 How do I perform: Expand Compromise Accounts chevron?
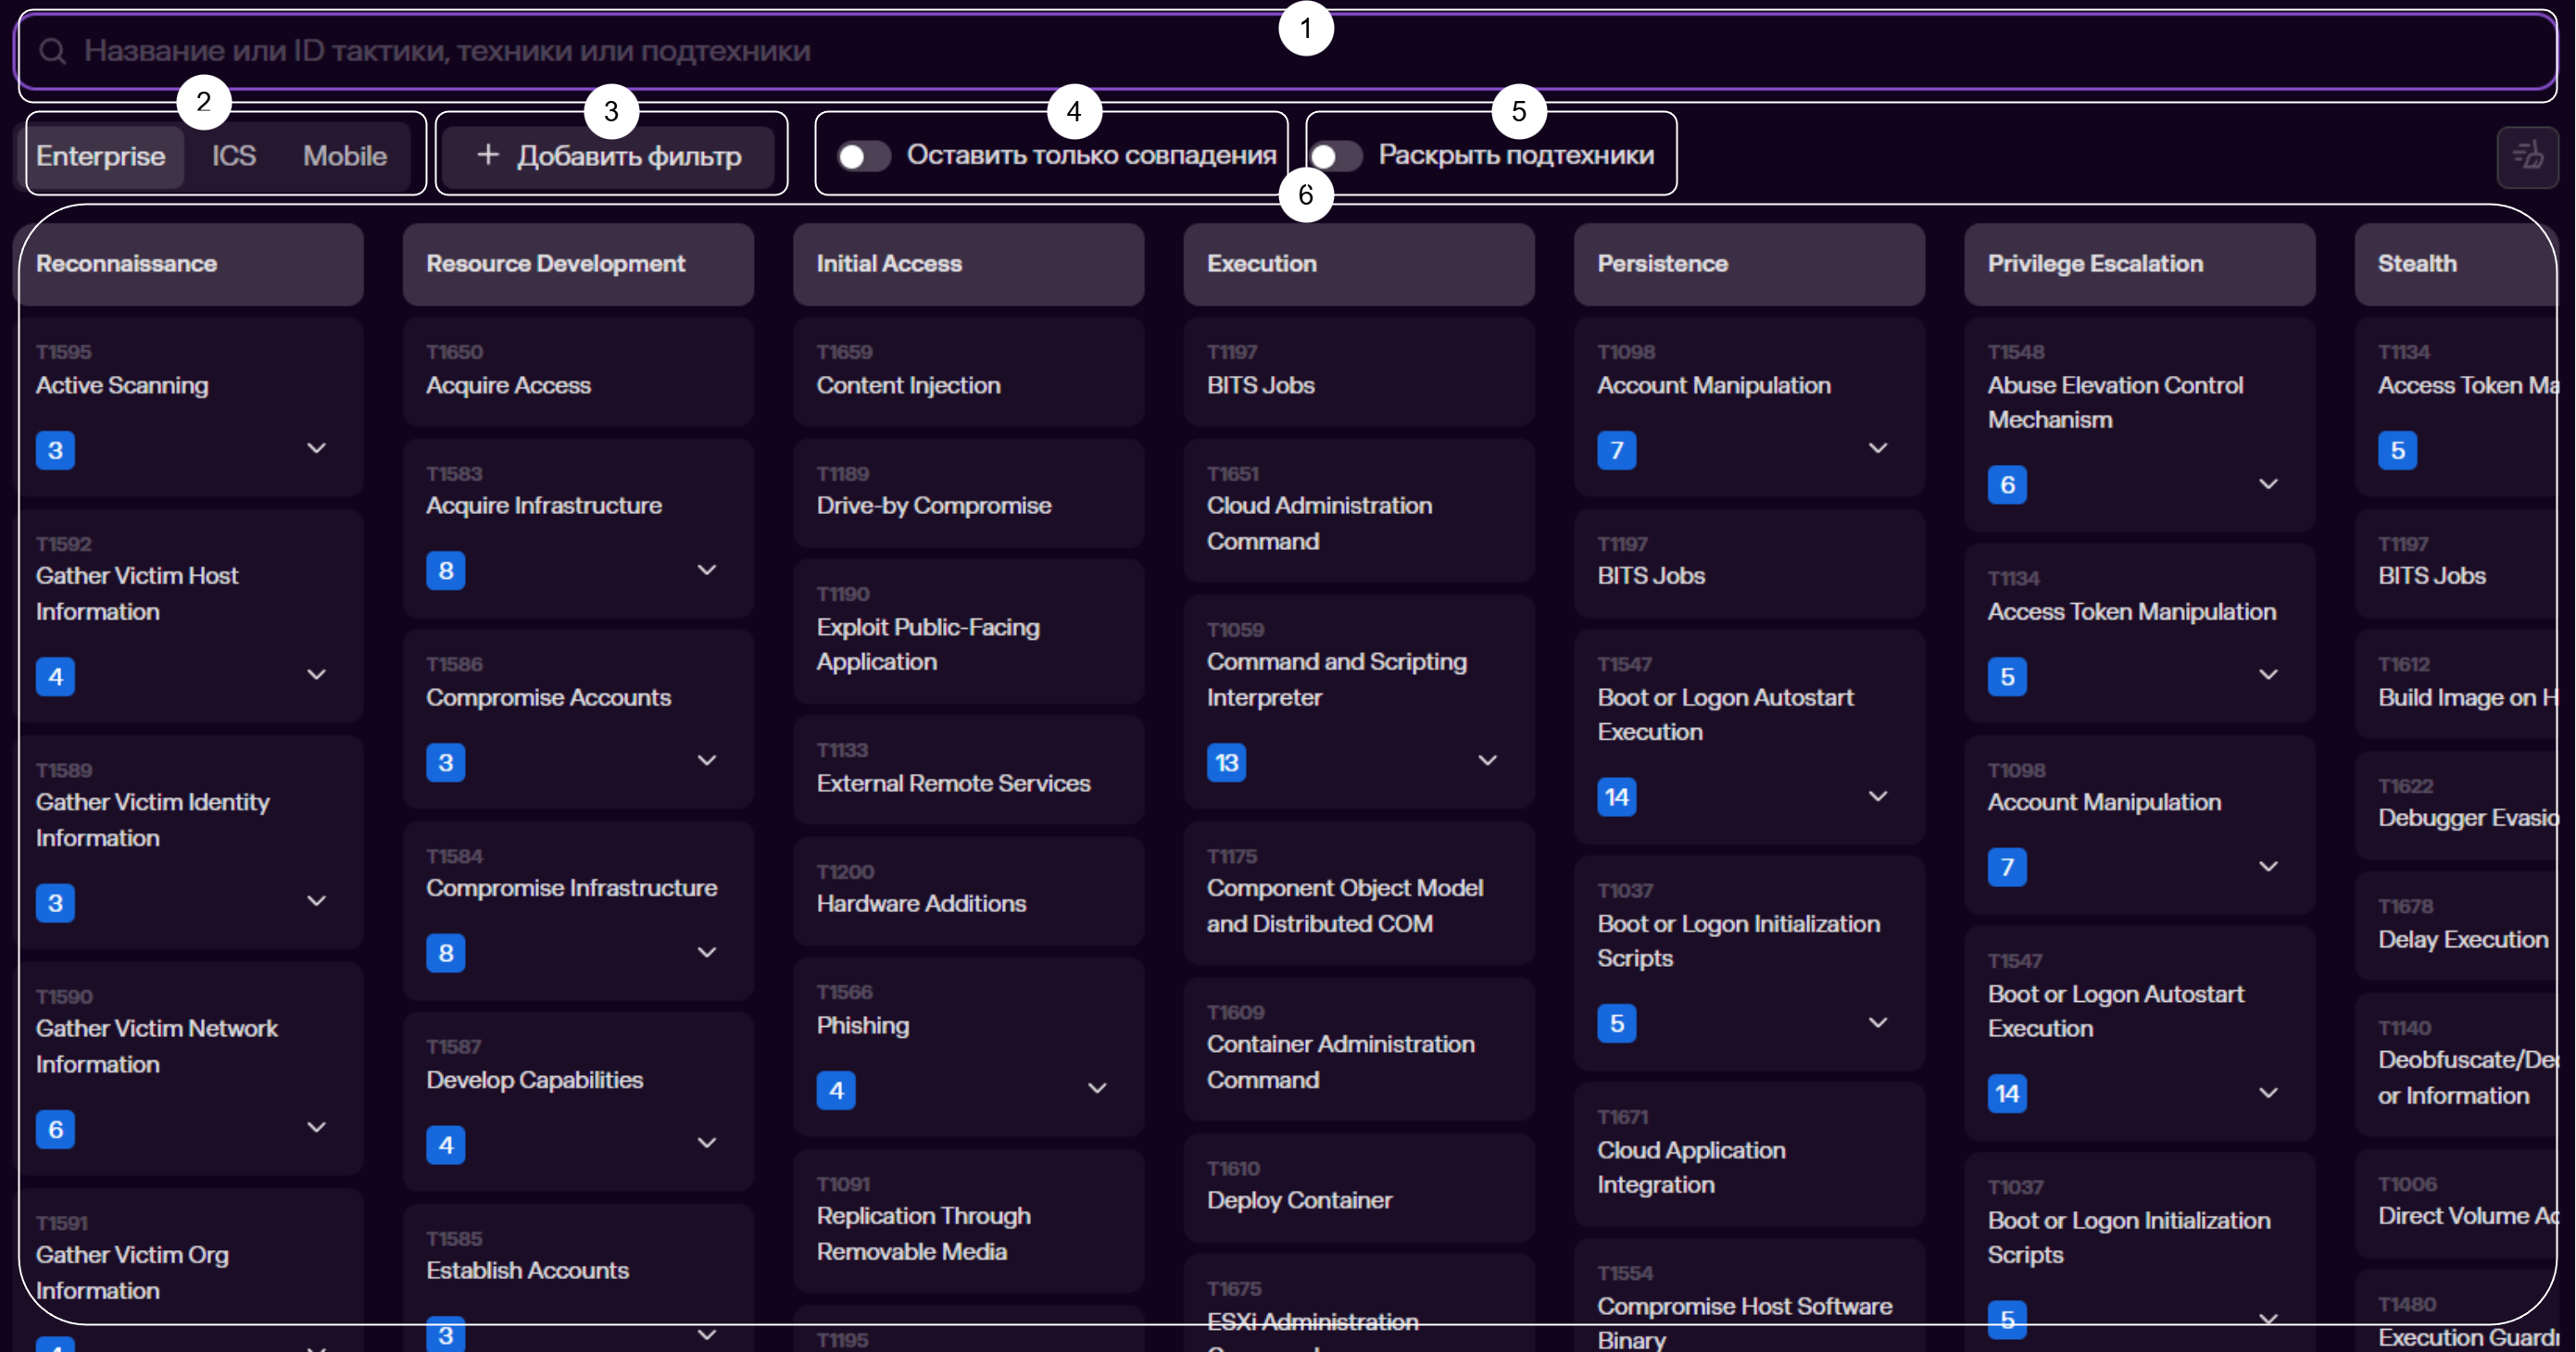(707, 761)
